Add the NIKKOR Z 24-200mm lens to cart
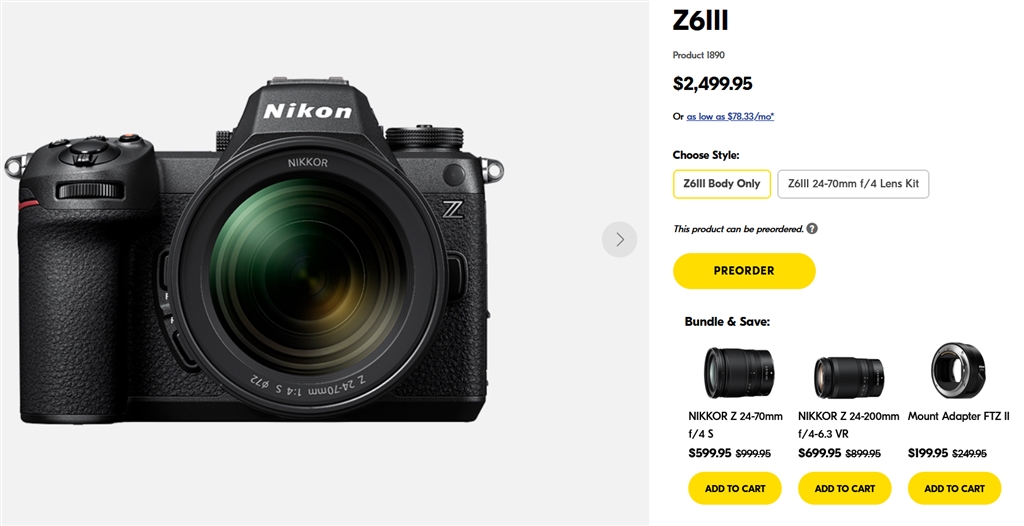 (x=845, y=488)
